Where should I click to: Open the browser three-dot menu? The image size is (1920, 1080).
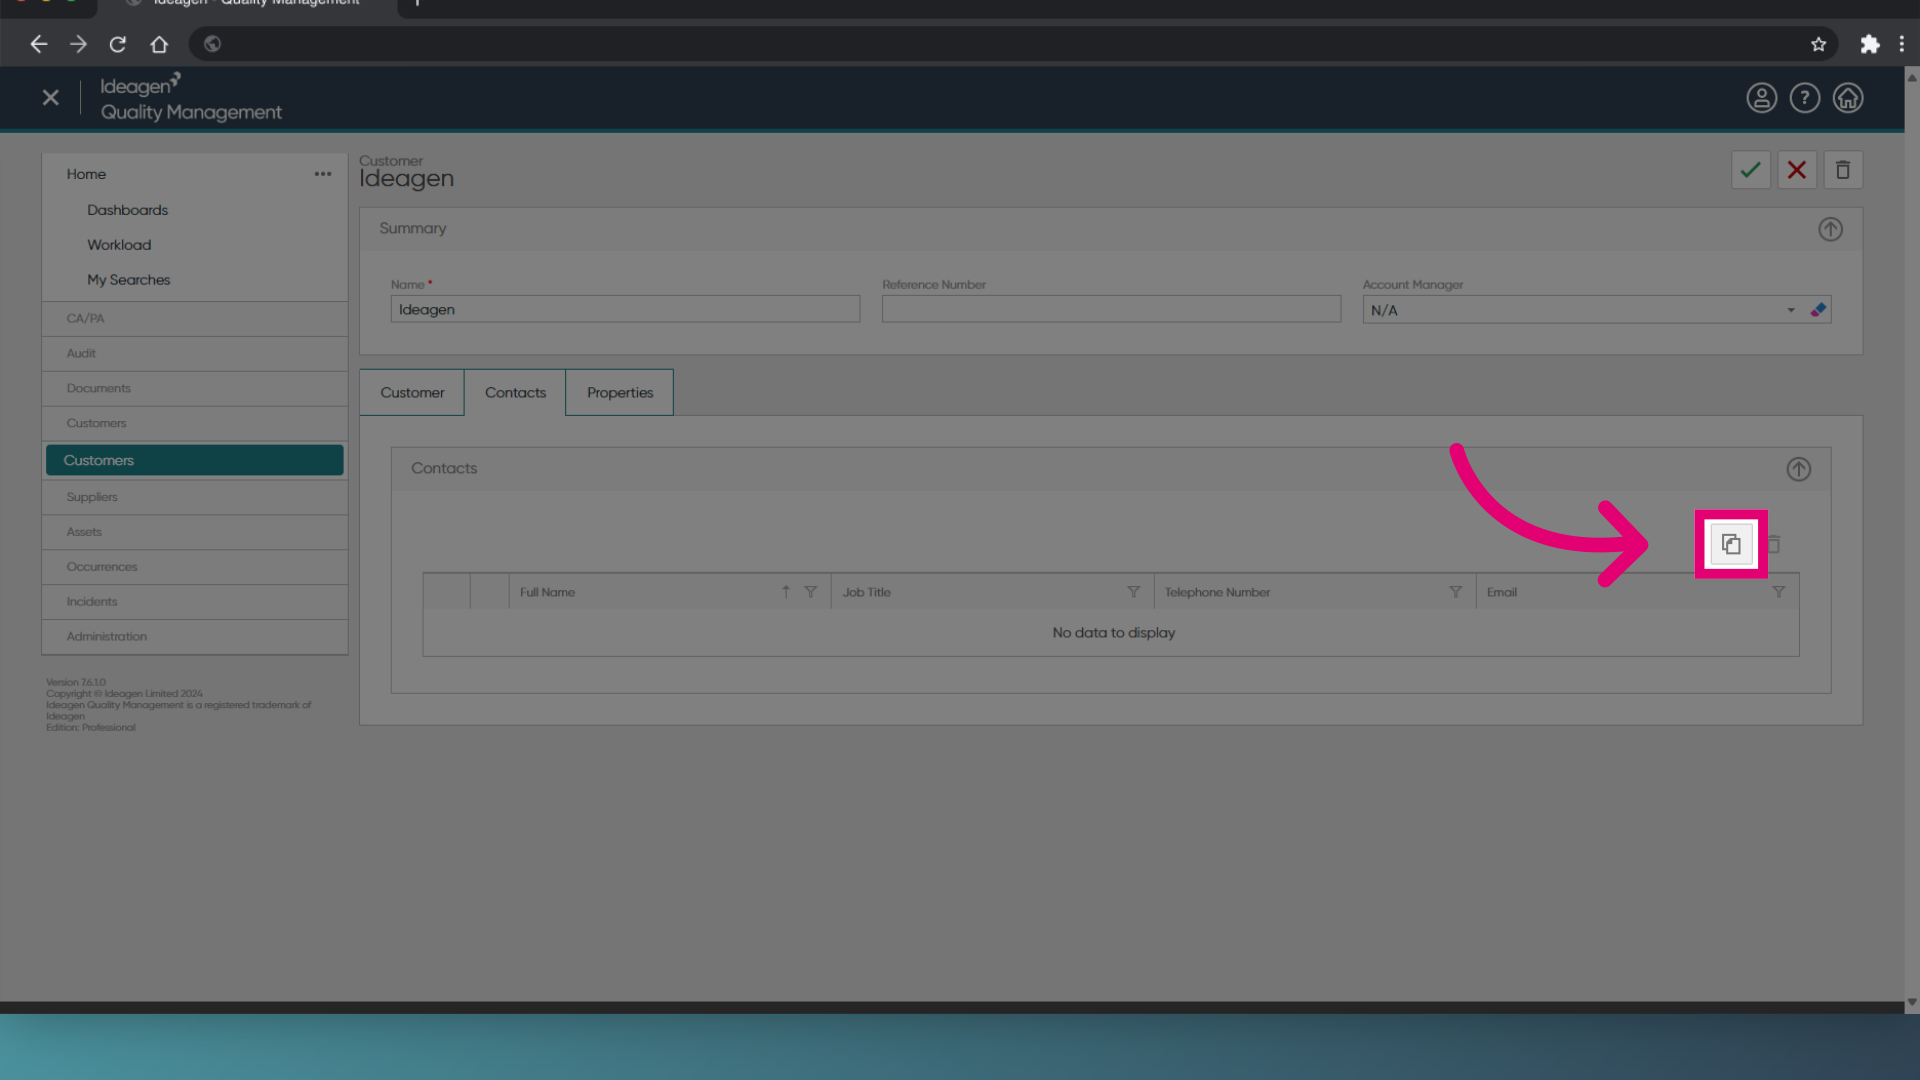coord(1902,44)
